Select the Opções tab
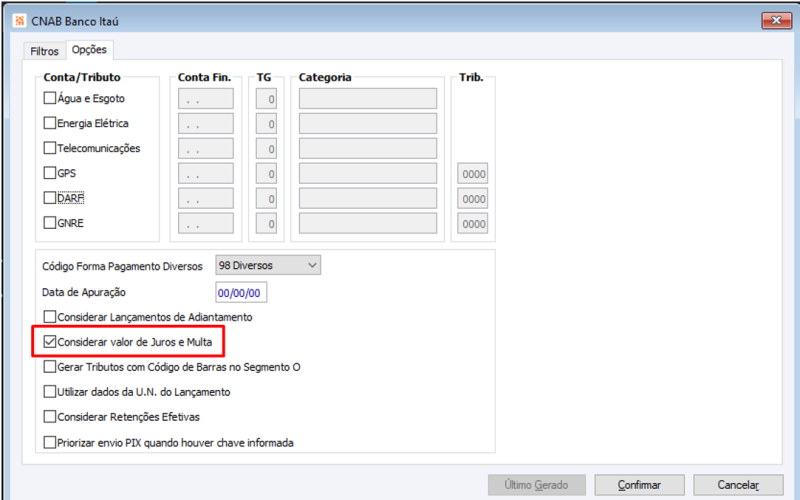This screenshot has height=500, width=800. [89, 49]
